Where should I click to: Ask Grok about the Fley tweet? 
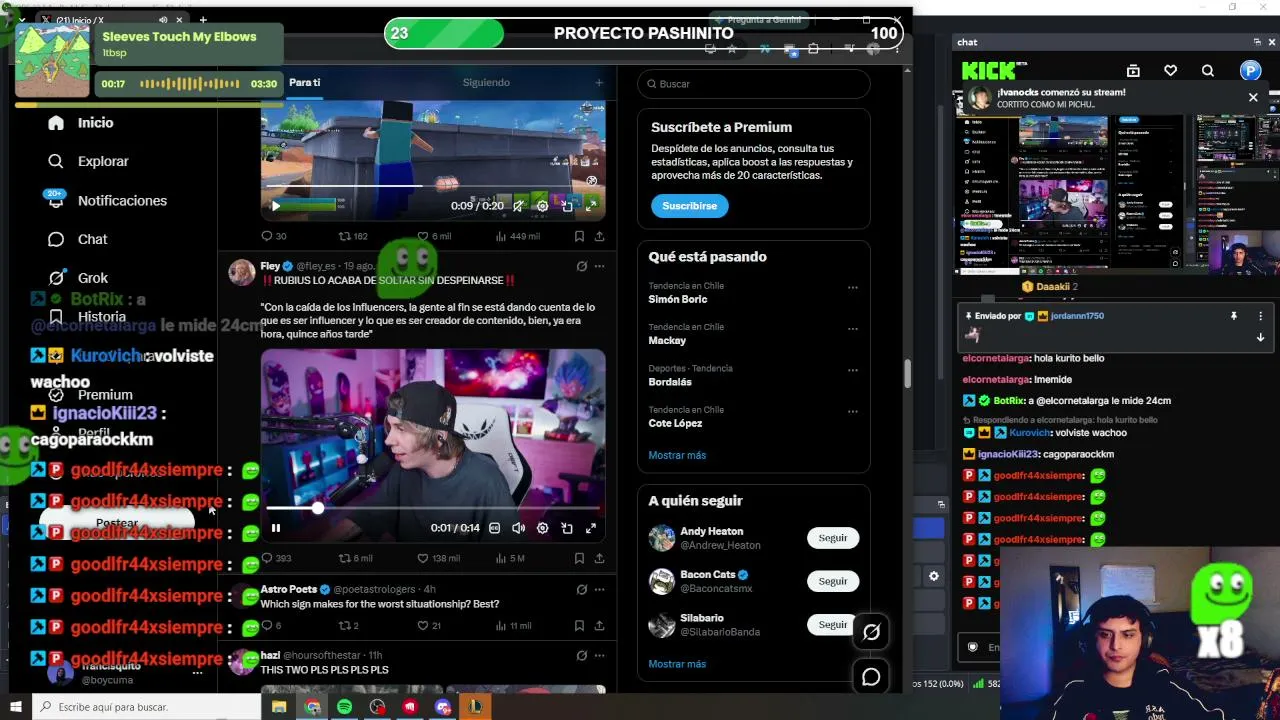582,266
